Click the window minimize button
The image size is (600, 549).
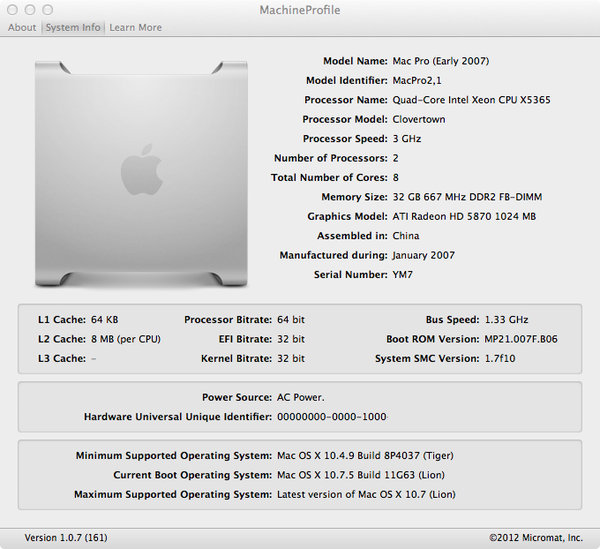(x=30, y=10)
